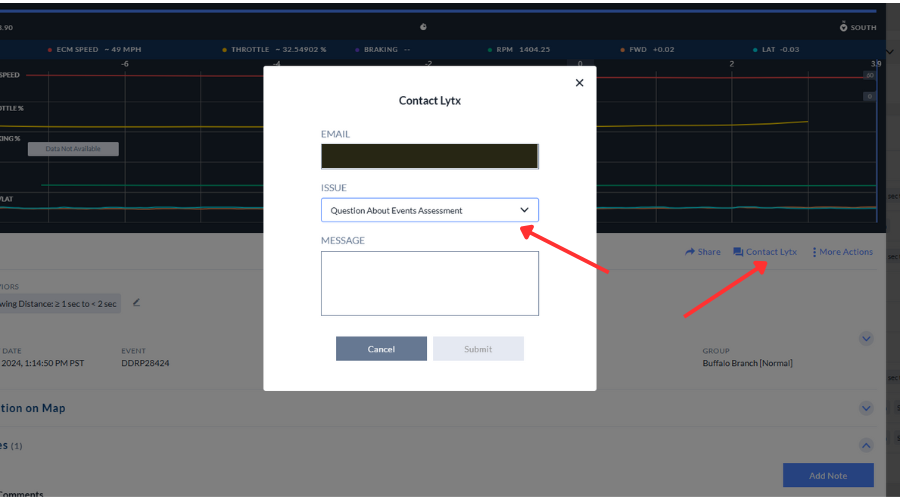This screenshot has width=900, height=500.
Task: Submit the Contact Lytx form
Action: pyautogui.click(x=478, y=348)
